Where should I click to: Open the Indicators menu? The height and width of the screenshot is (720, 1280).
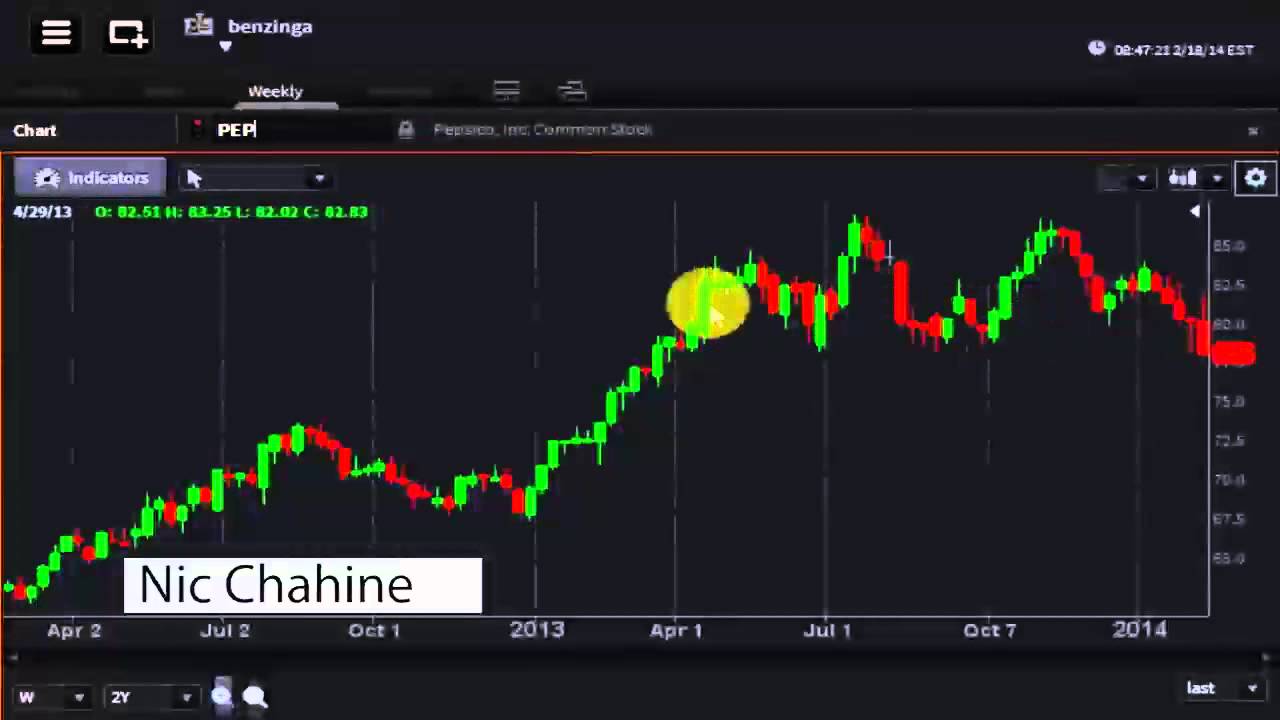click(x=90, y=178)
